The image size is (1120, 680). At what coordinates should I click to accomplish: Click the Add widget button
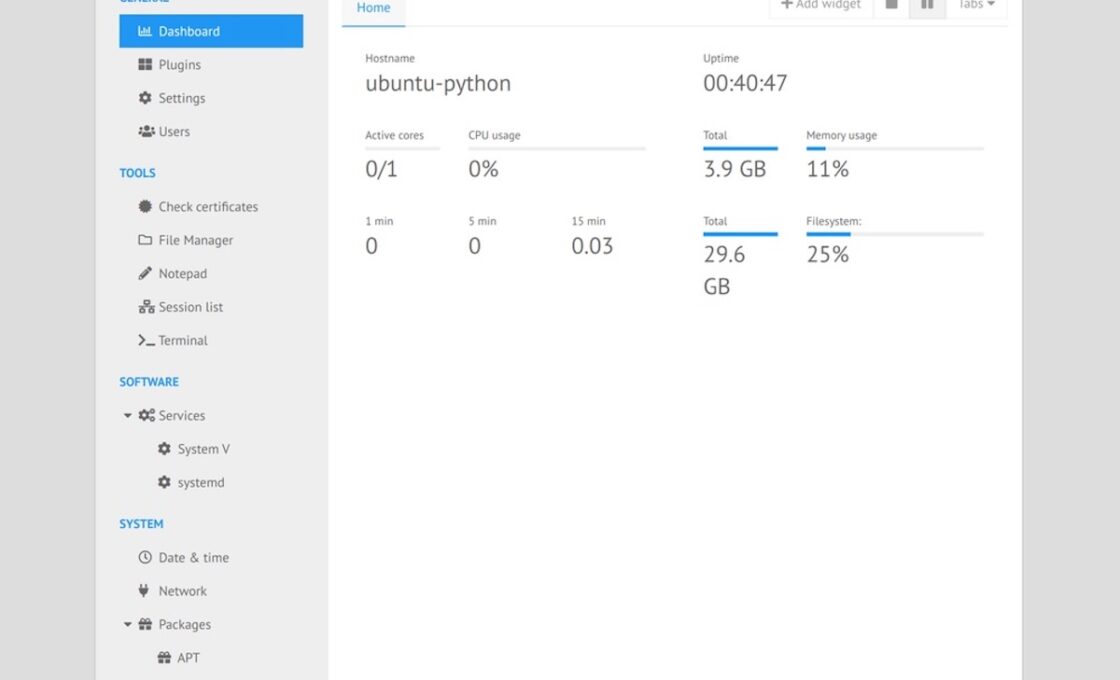tap(820, 5)
